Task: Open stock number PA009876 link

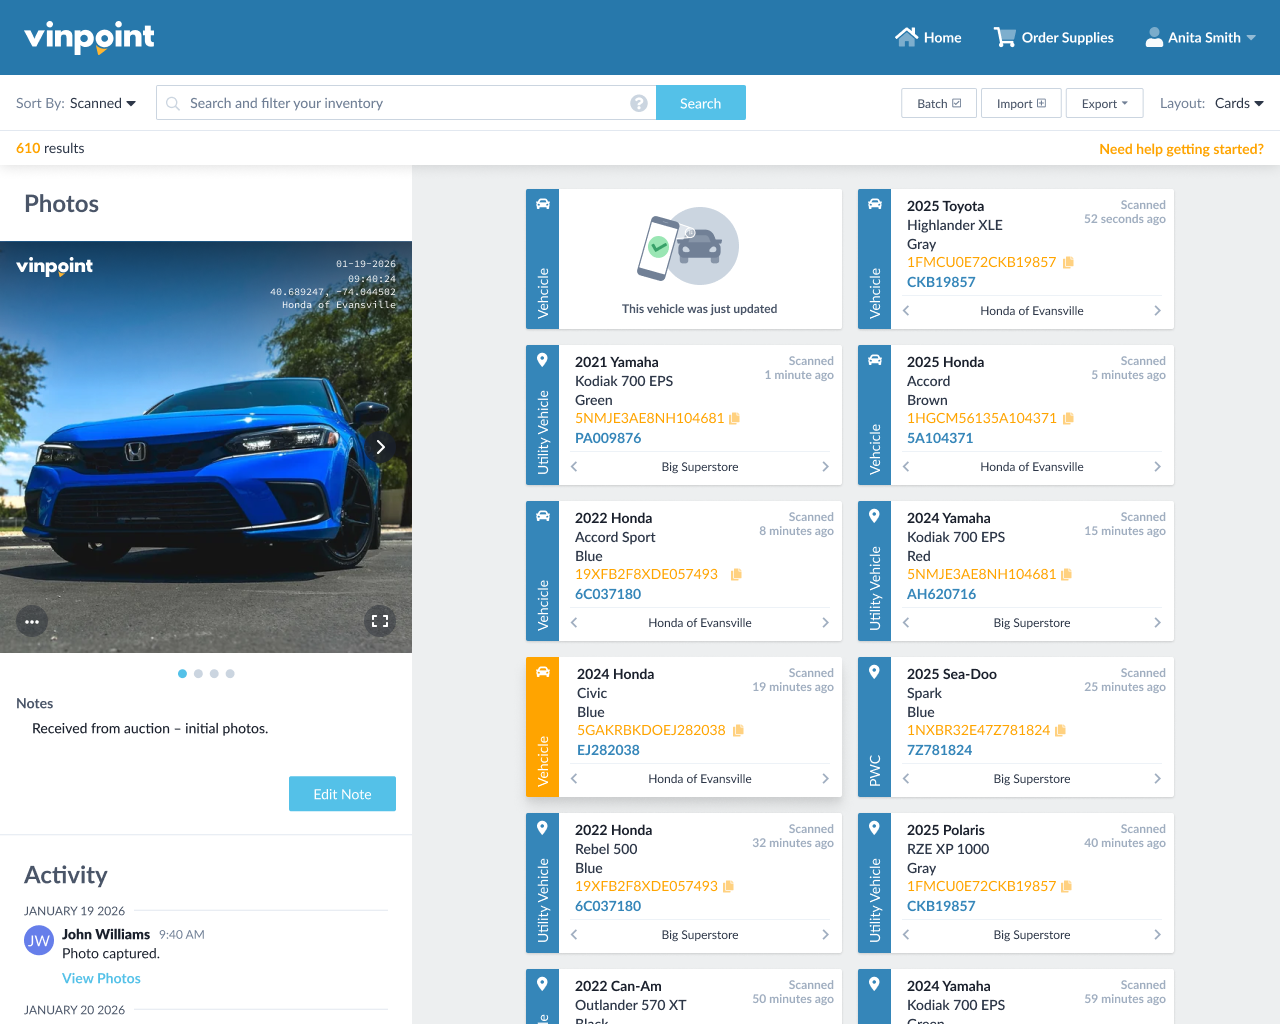Action: 608,438
